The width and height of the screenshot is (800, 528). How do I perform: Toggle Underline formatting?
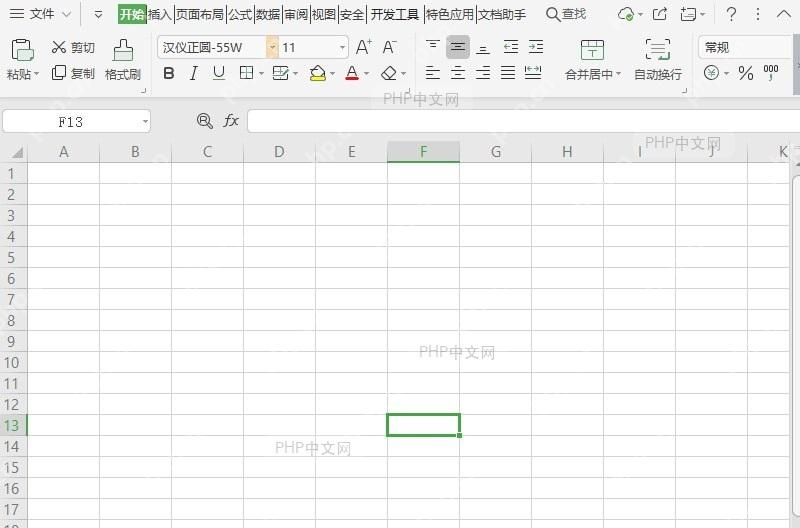219,73
